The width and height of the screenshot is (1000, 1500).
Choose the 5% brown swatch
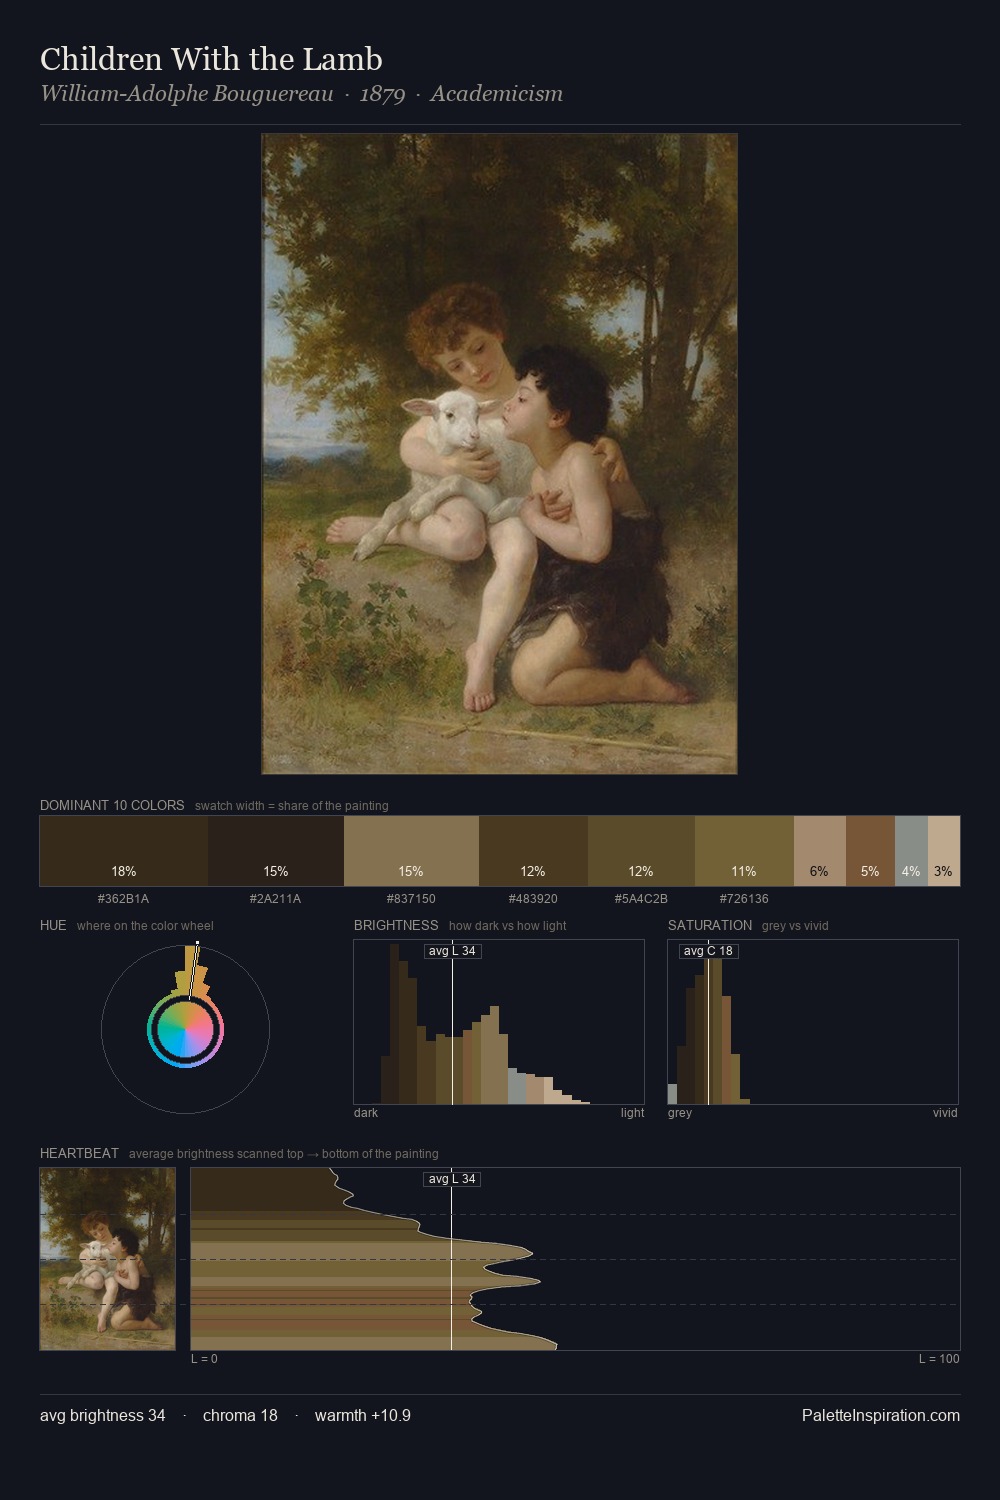(x=870, y=851)
